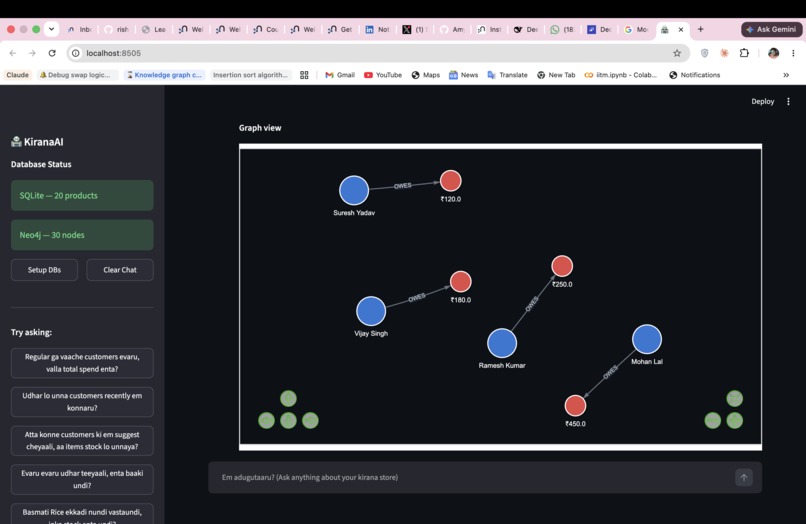Viewport: 806px width, 524px height.
Task: Select the Vijay Singh customer node
Action: pyautogui.click(x=371, y=311)
